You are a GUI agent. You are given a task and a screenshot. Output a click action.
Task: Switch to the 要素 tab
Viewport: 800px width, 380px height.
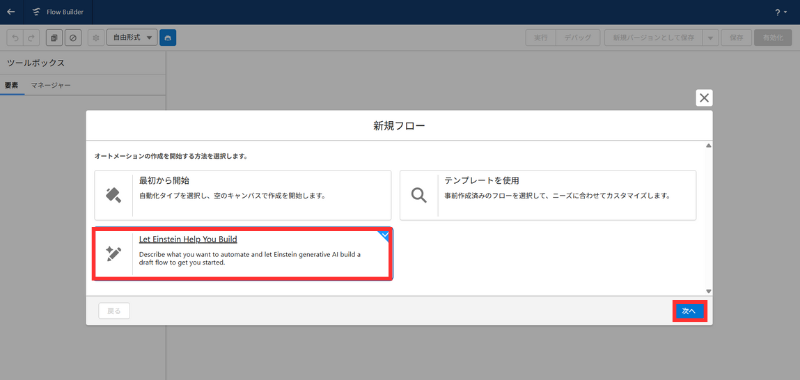pyautogui.click(x=12, y=85)
